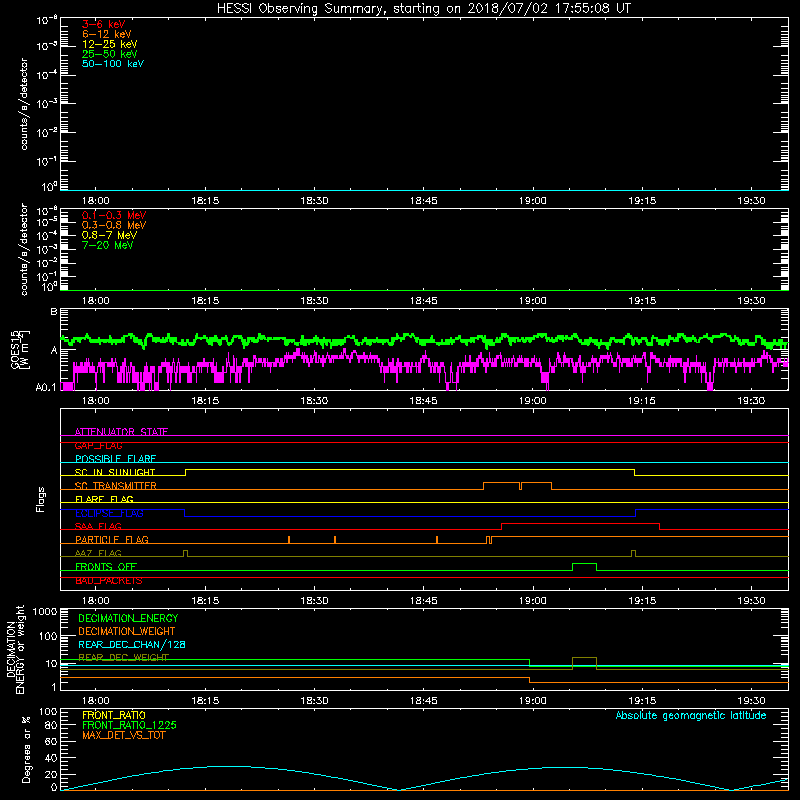Select the FRONTS_OFF flag label
The width and height of the screenshot is (800, 800).
pos(106,566)
